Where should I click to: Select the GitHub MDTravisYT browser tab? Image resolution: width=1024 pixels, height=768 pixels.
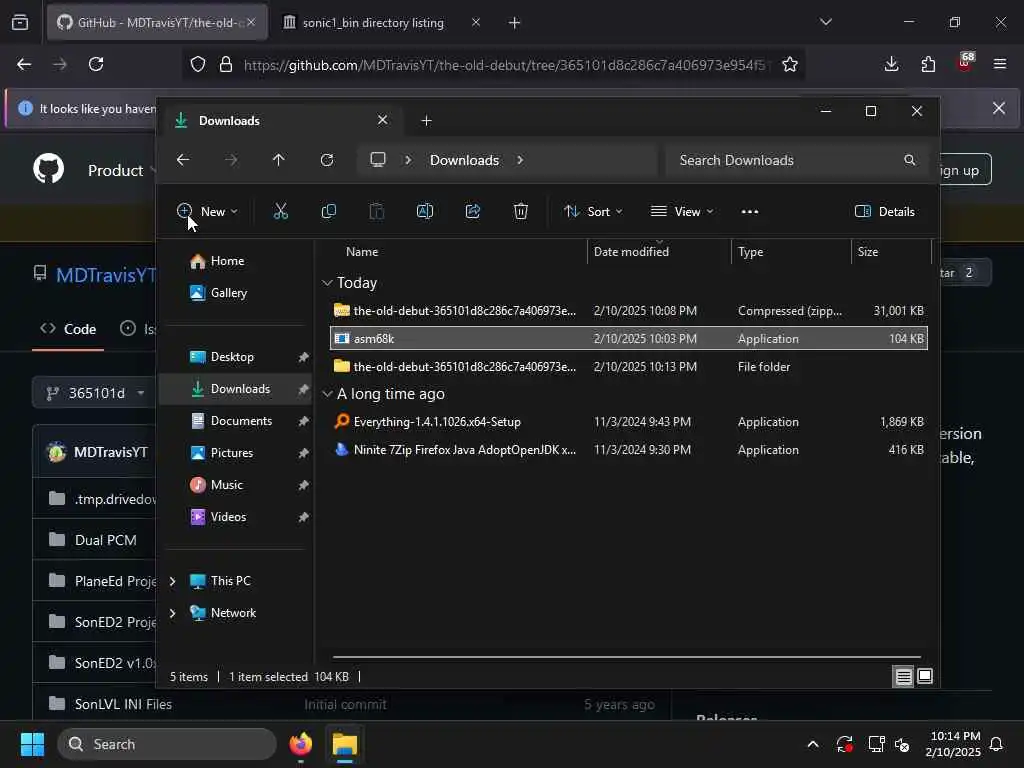(157, 23)
